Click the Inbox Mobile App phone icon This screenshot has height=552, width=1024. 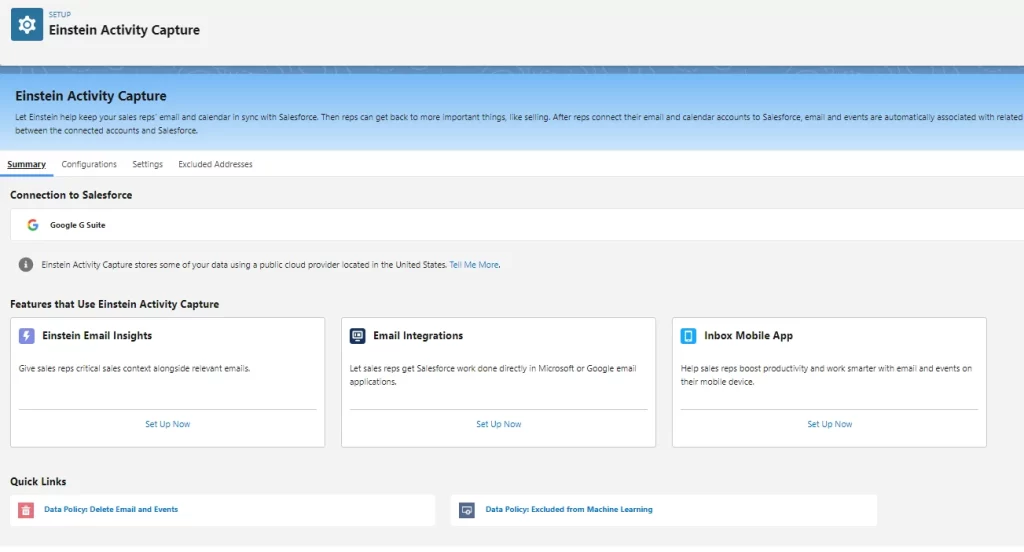pos(688,336)
